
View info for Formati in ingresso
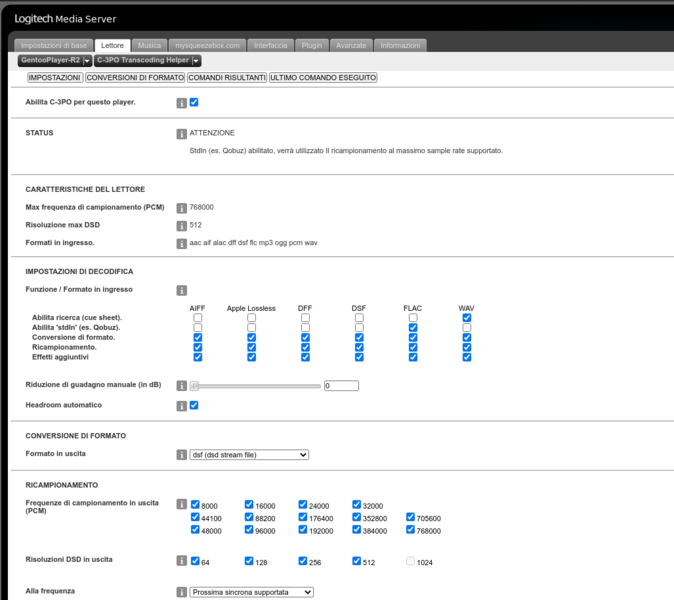point(181,244)
